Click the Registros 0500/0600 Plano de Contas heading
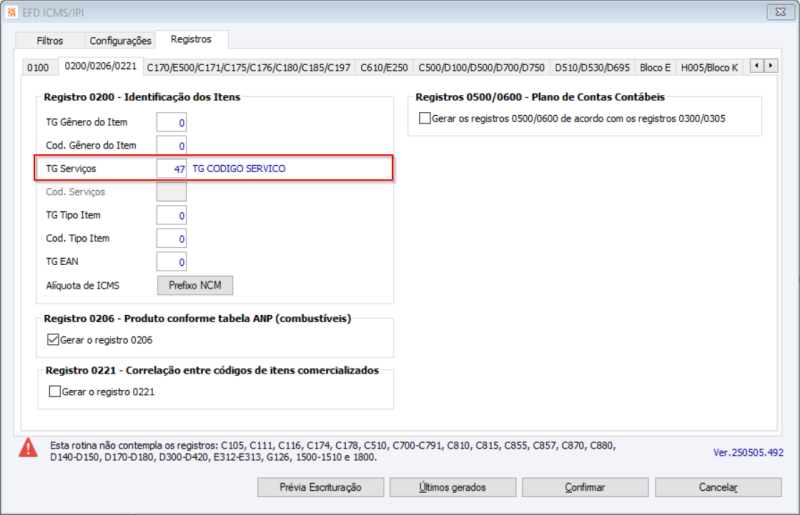Image resolution: width=800 pixels, height=515 pixels. [540, 97]
